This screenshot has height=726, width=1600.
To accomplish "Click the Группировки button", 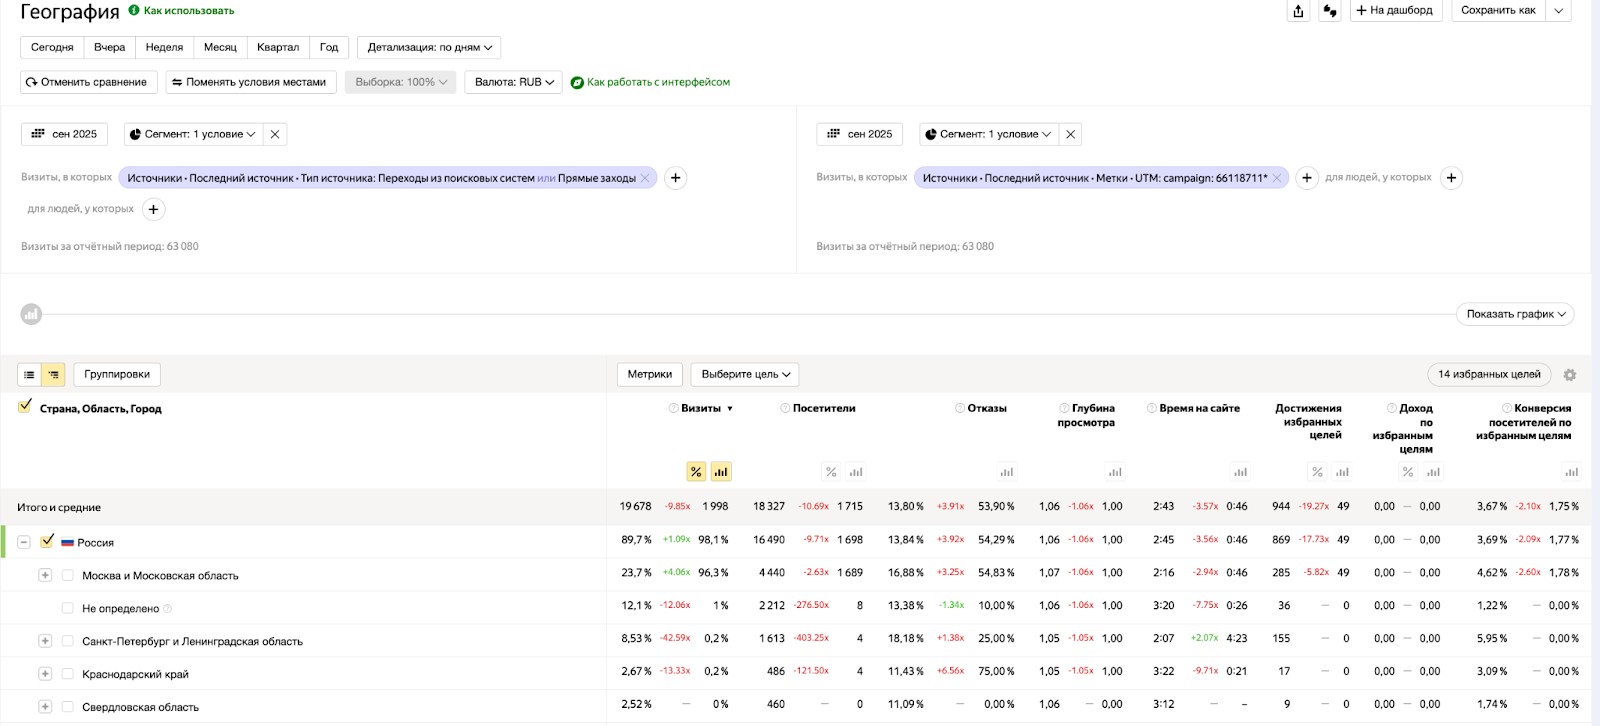I will (x=117, y=375).
